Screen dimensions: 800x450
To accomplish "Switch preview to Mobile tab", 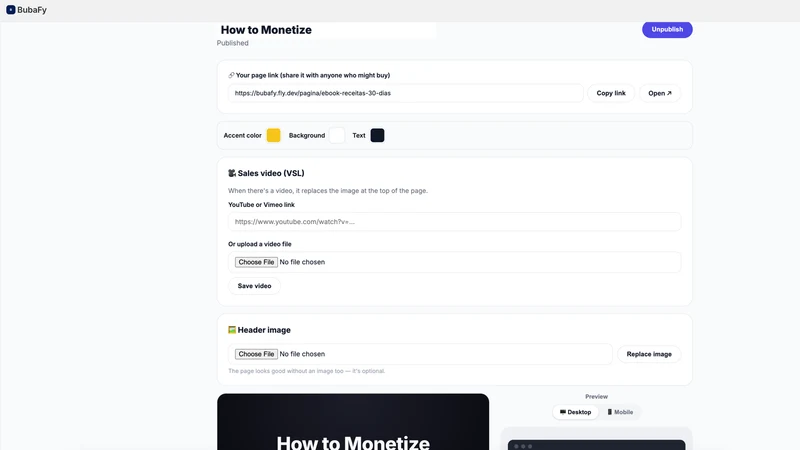I will pyautogui.click(x=620, y=412).
